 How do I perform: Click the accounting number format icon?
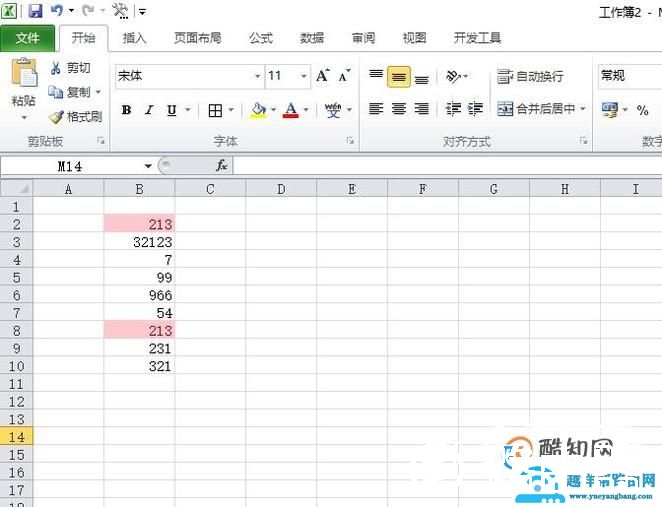pos(610,110)
